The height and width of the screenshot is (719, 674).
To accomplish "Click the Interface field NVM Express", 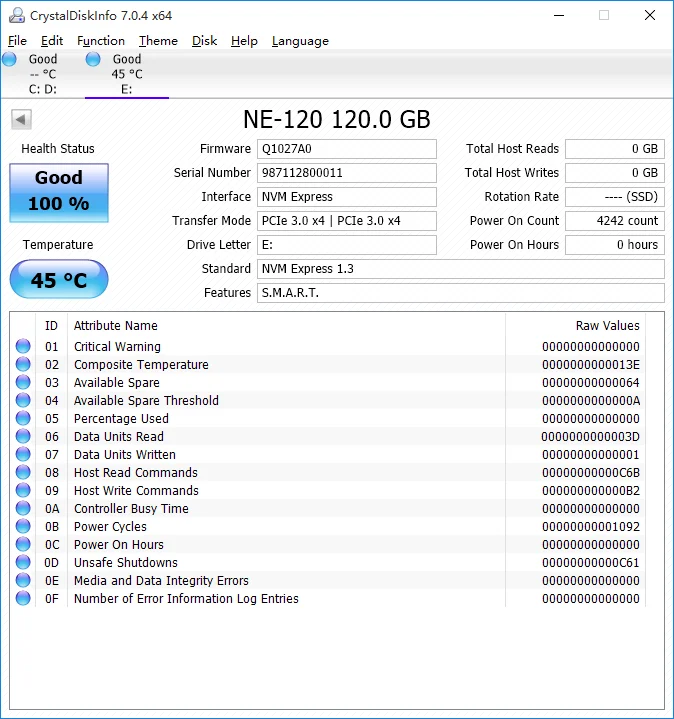I will pos(347,197).
